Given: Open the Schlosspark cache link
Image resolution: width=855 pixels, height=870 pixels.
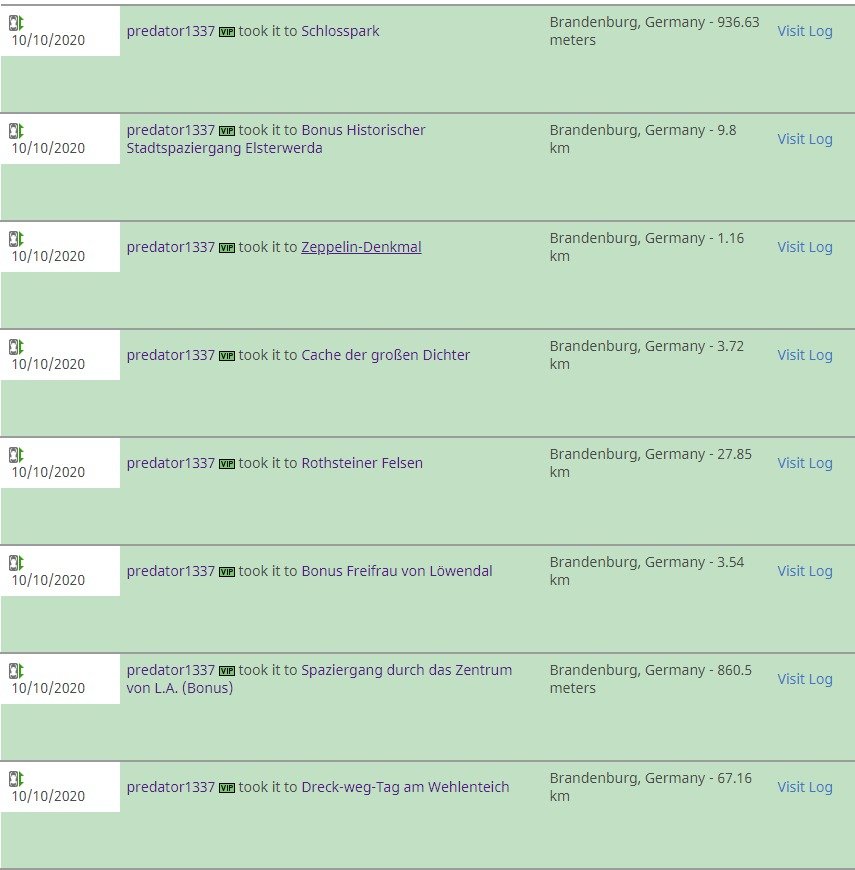Looking at the screenshot, I should tap(340, 31).
